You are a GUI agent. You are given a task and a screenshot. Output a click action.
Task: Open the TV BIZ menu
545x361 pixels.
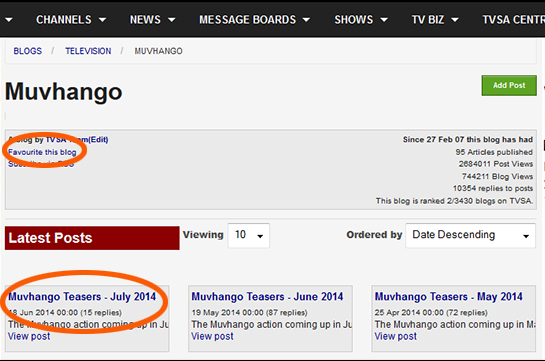coord(435,20)
